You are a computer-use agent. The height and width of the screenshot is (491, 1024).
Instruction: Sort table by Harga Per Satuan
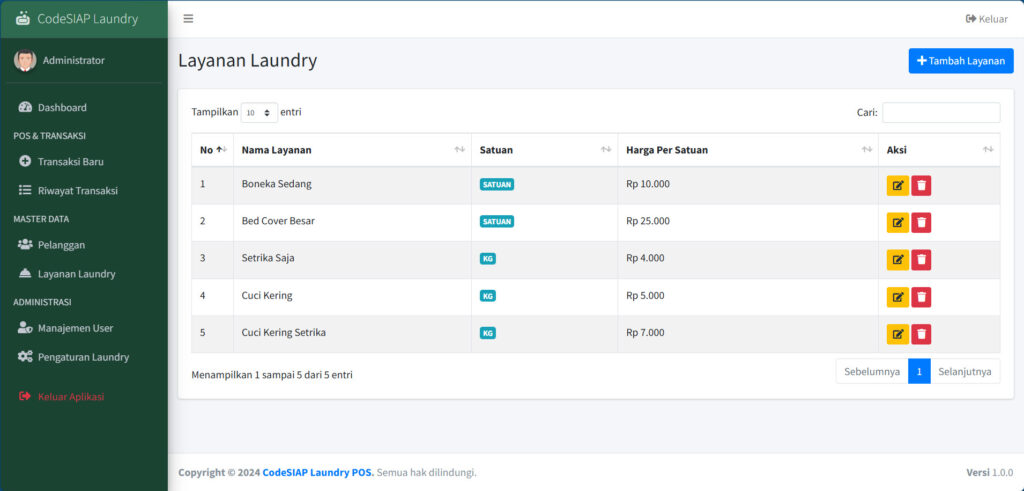pyautogui.click(x=745, y=150)
